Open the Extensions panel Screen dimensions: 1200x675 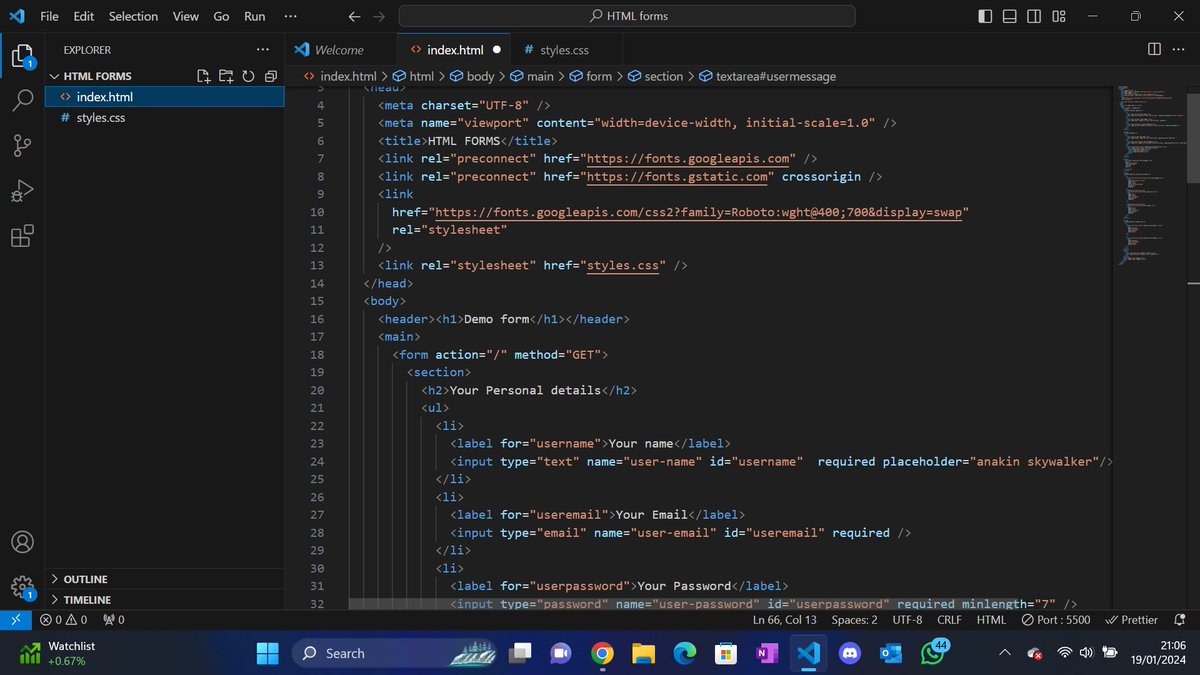click(22, 236)
